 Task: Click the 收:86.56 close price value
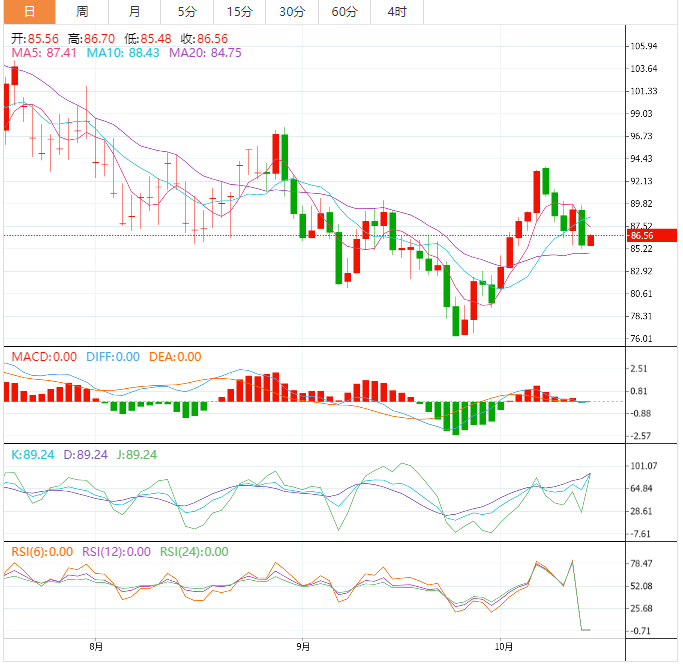coord(204,39)
